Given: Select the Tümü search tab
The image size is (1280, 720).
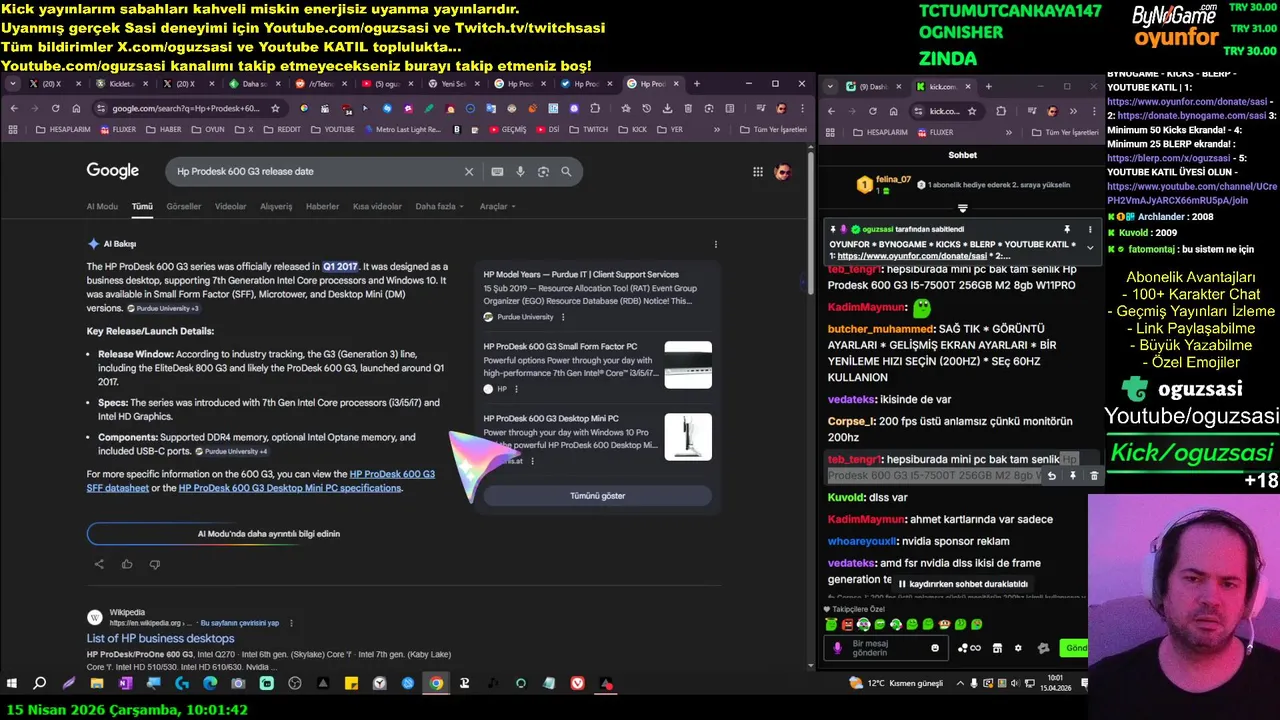Looking at the screenshot, I should pos(142,206).
